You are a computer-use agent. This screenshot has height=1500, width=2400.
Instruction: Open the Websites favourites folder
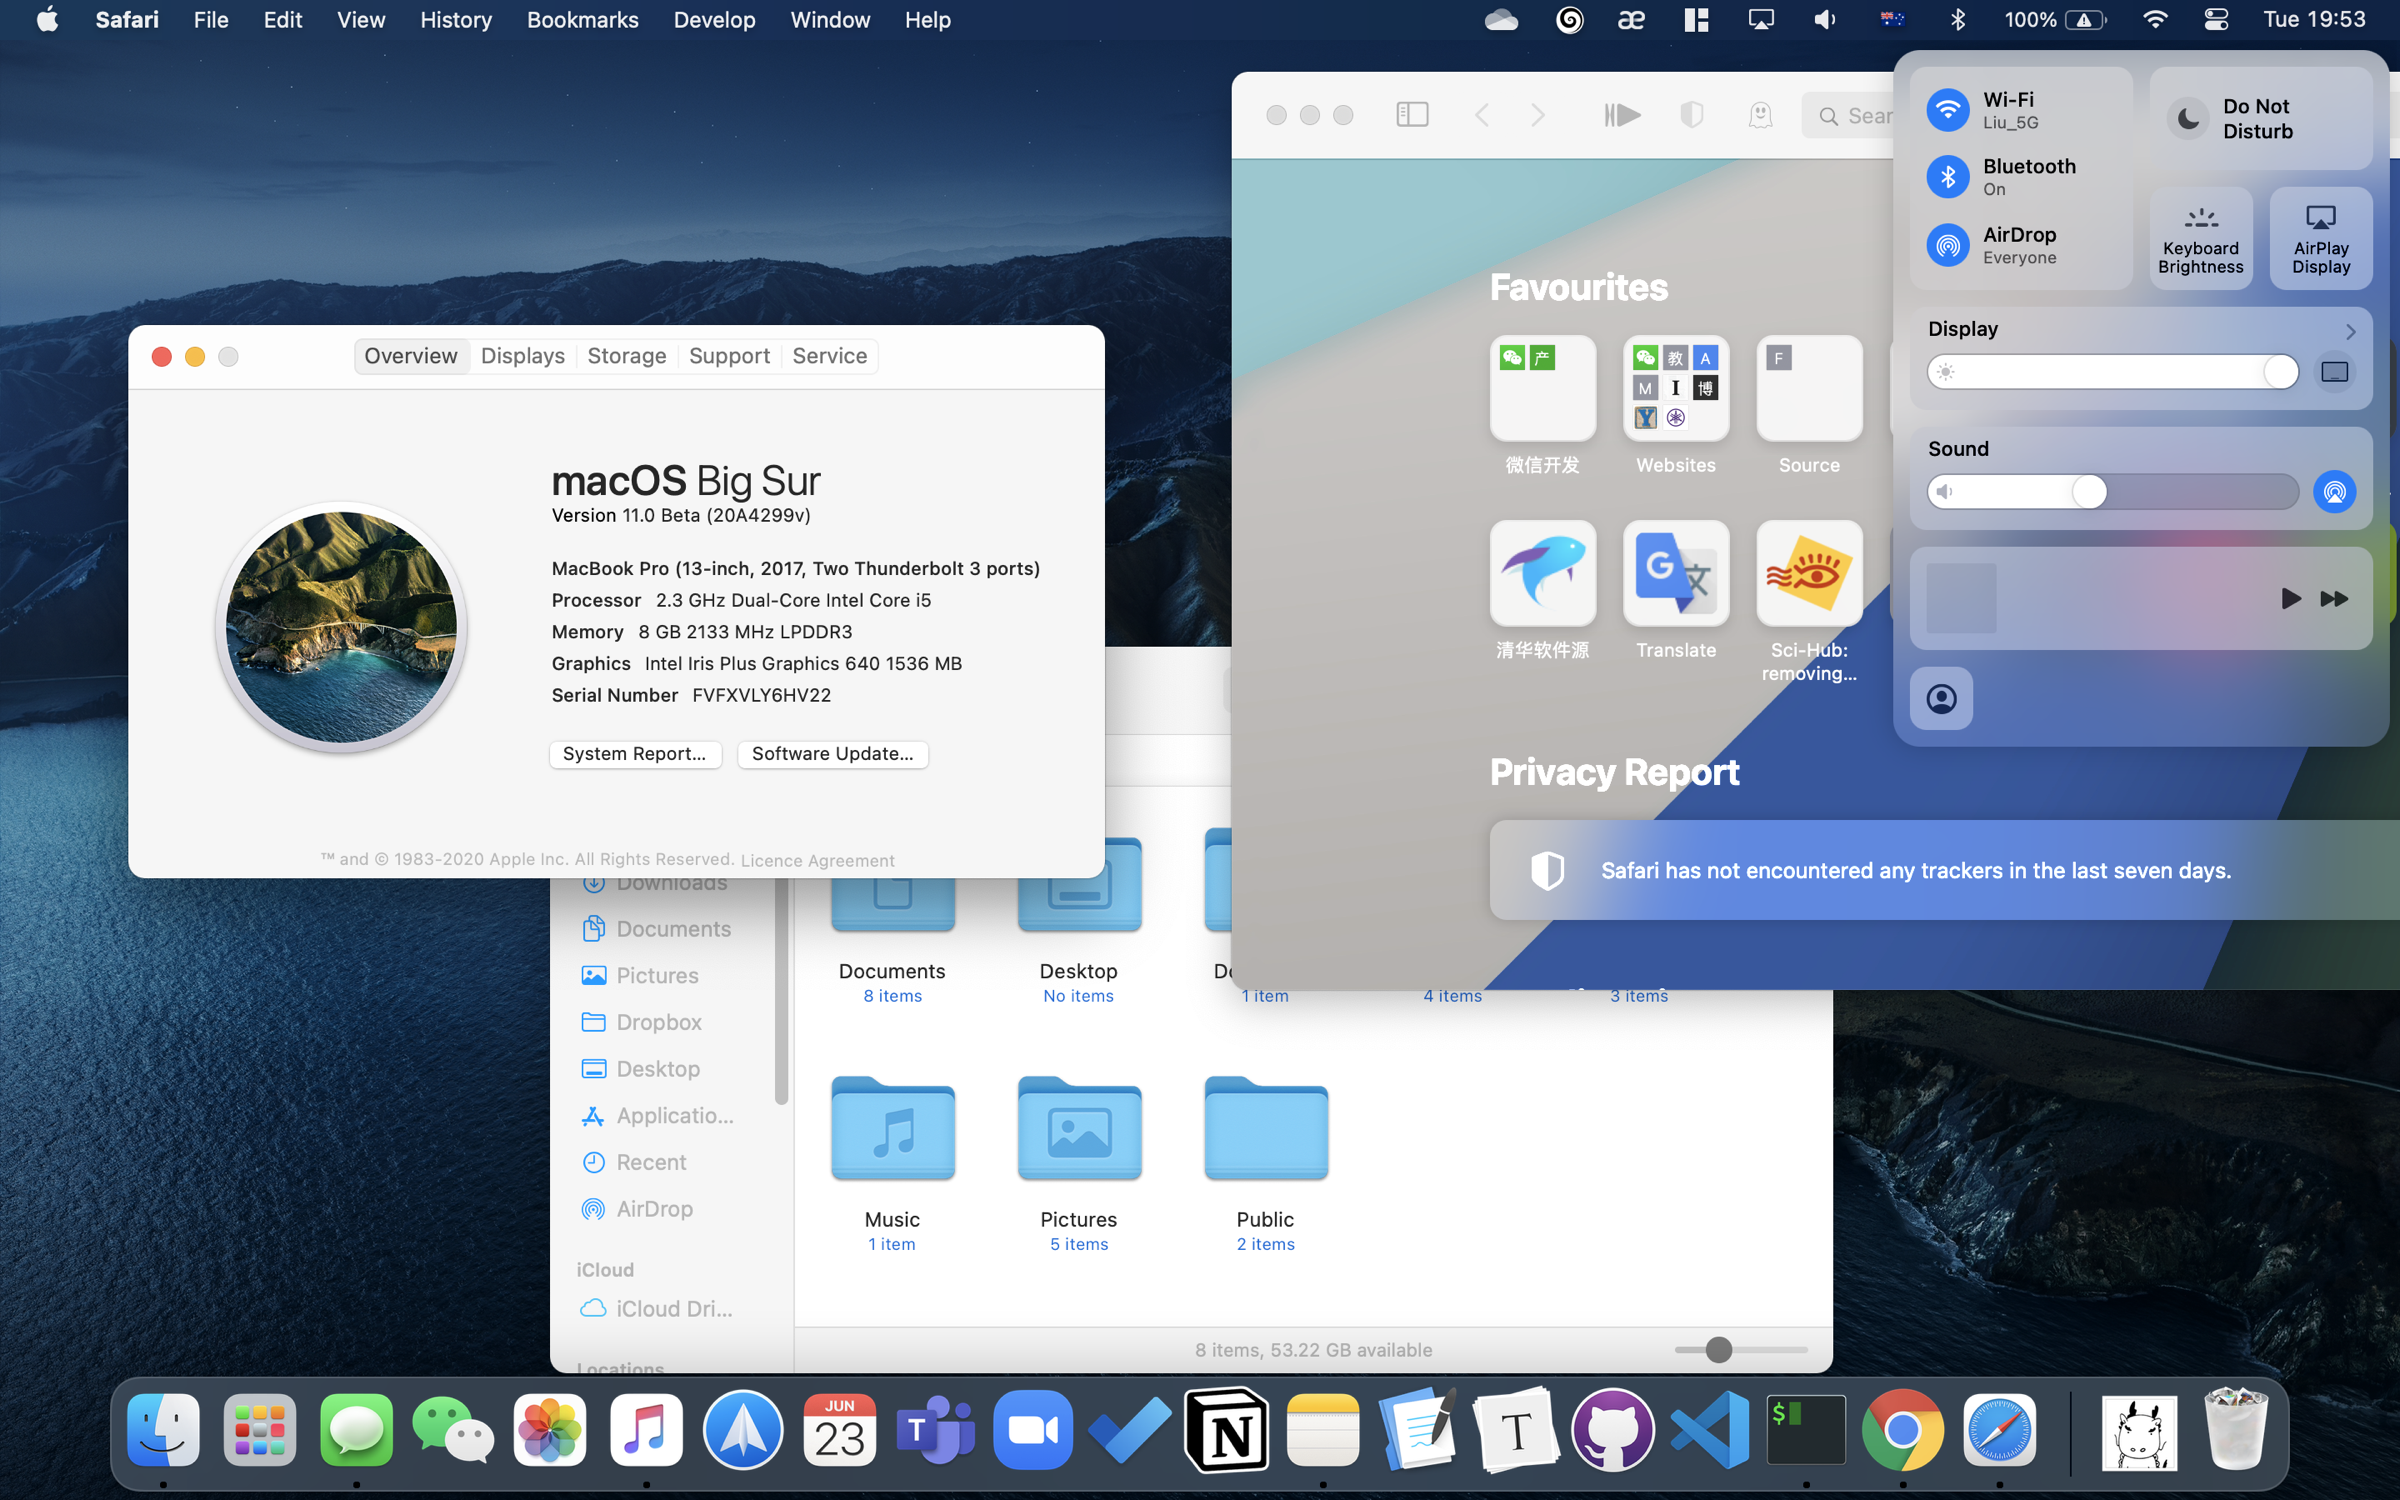click(x=1675, y=389)
